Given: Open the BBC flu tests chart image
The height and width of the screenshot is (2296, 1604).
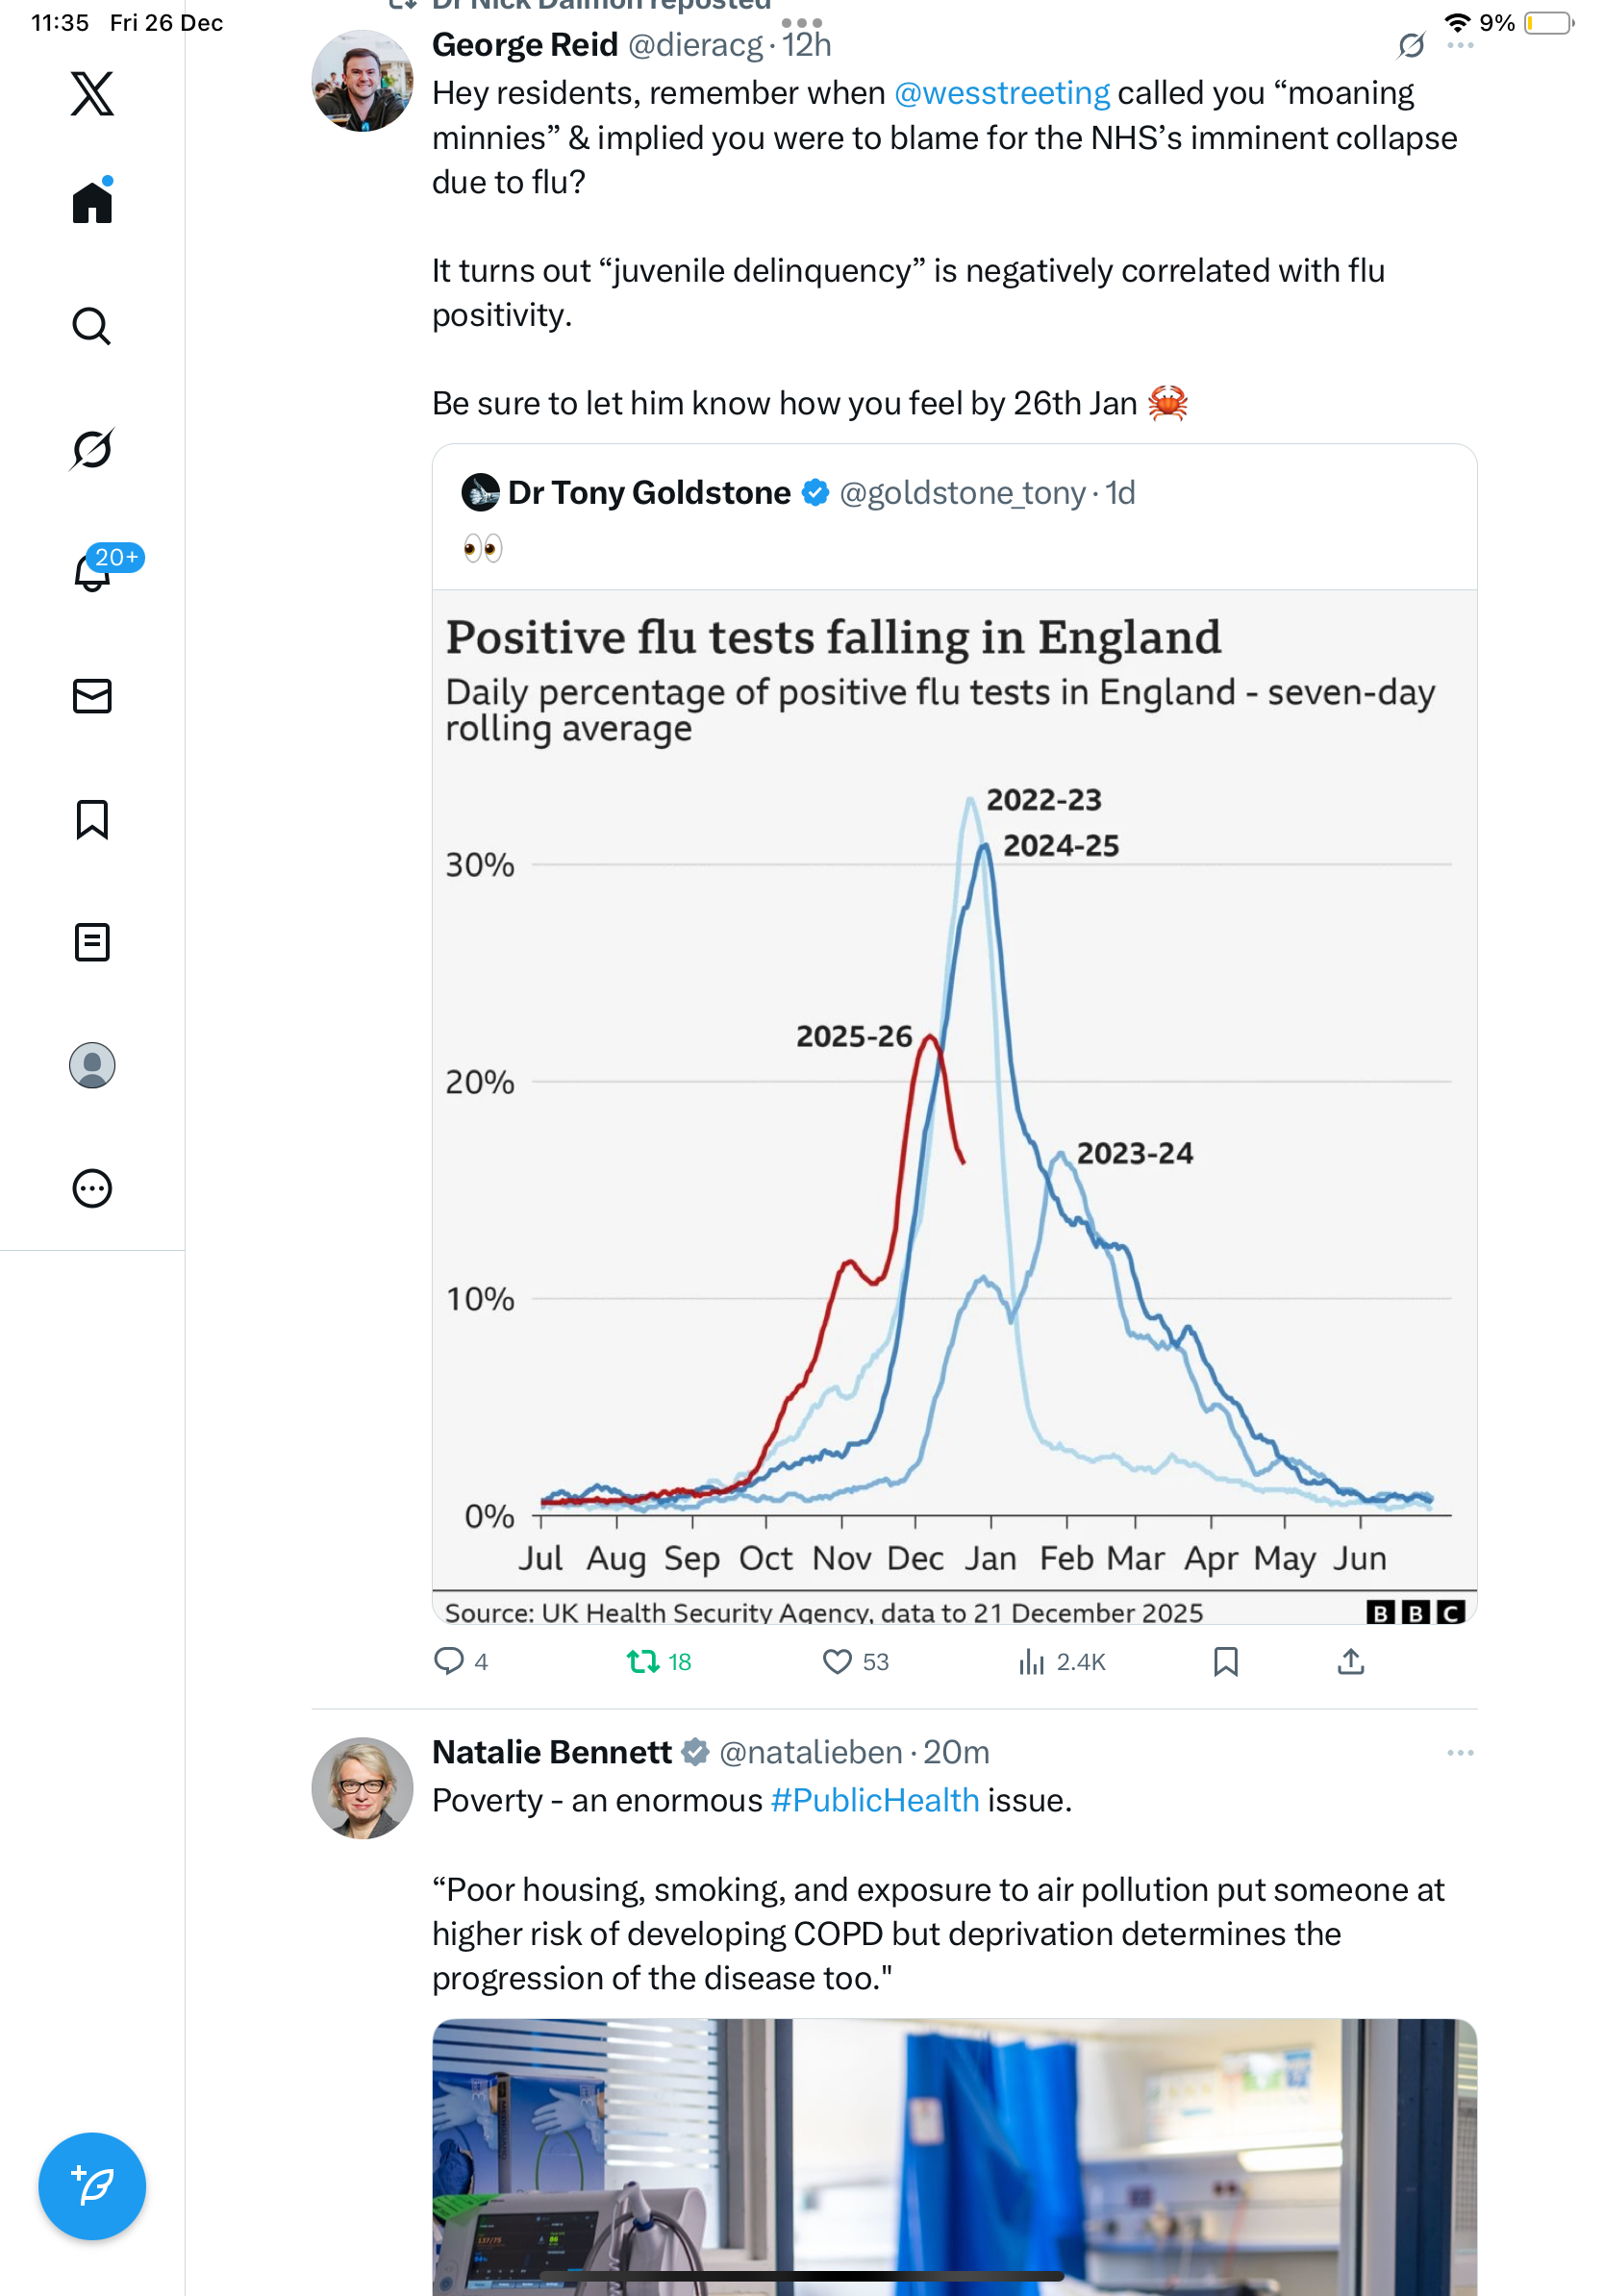Looking at the screenshot, I should click(954, 1100).
